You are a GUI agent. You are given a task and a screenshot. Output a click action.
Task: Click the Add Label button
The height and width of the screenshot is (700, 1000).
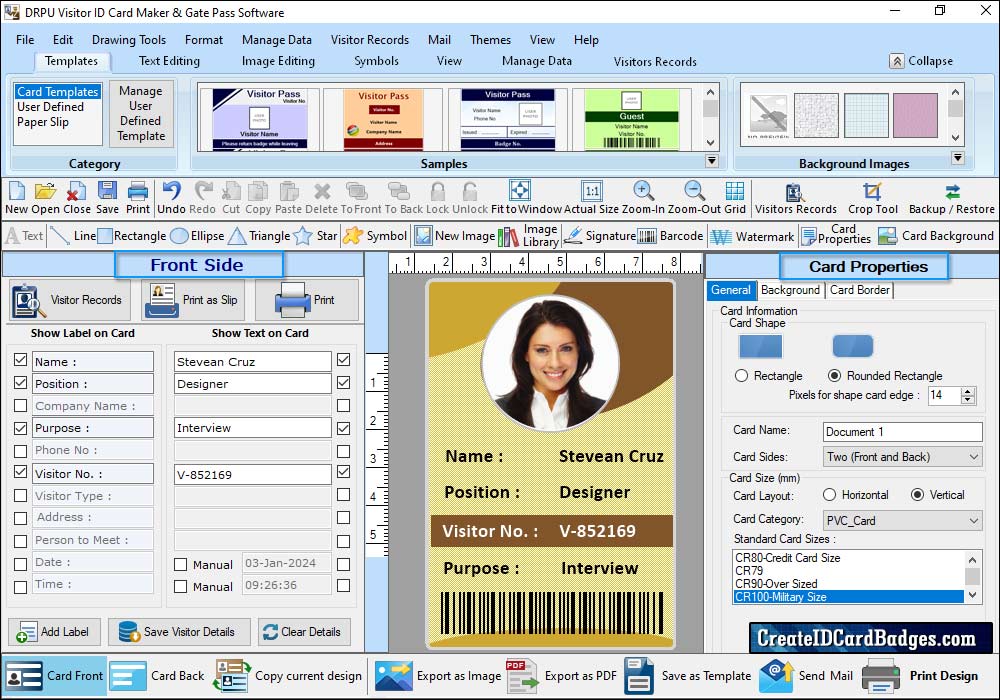click(54, 632)
